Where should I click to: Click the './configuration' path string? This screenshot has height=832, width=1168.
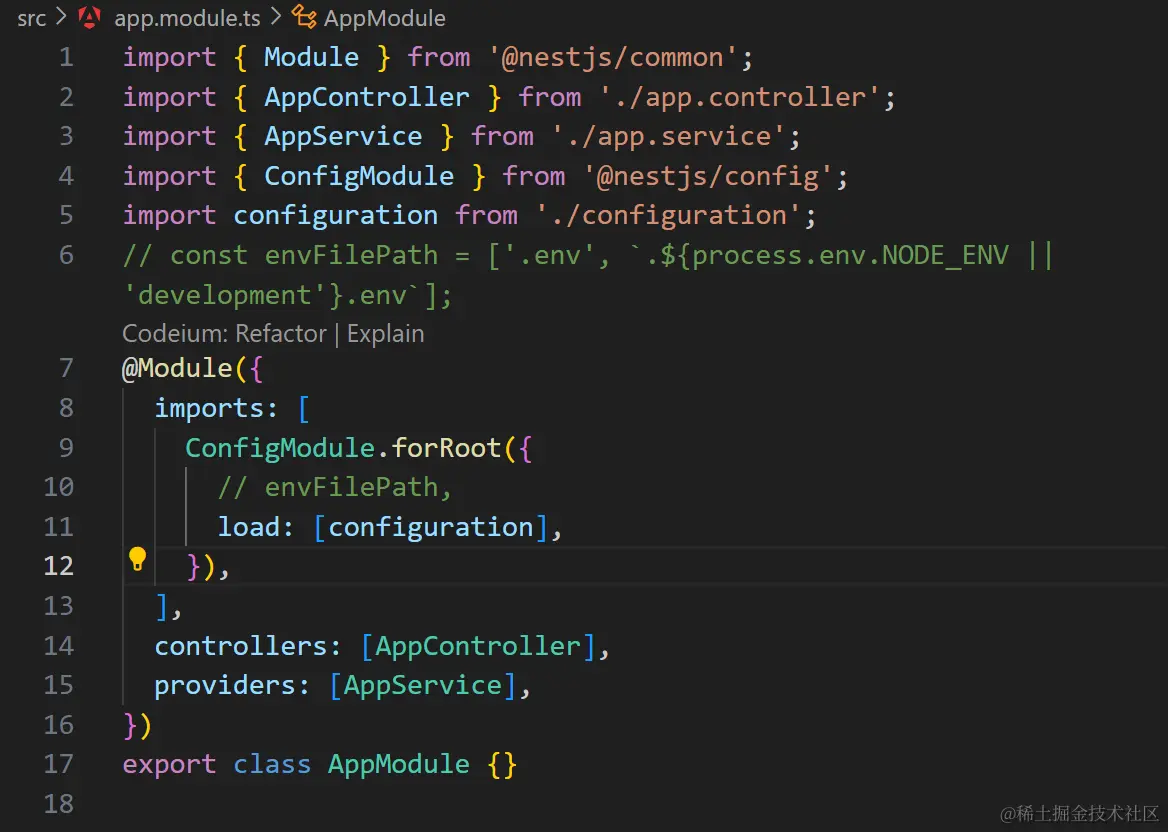click(x=668, y=216)
